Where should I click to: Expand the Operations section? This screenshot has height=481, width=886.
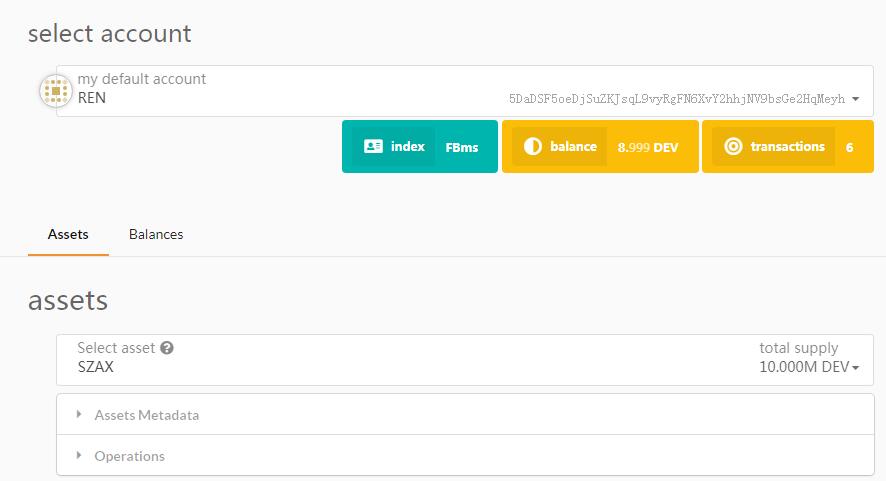[129, 456]
